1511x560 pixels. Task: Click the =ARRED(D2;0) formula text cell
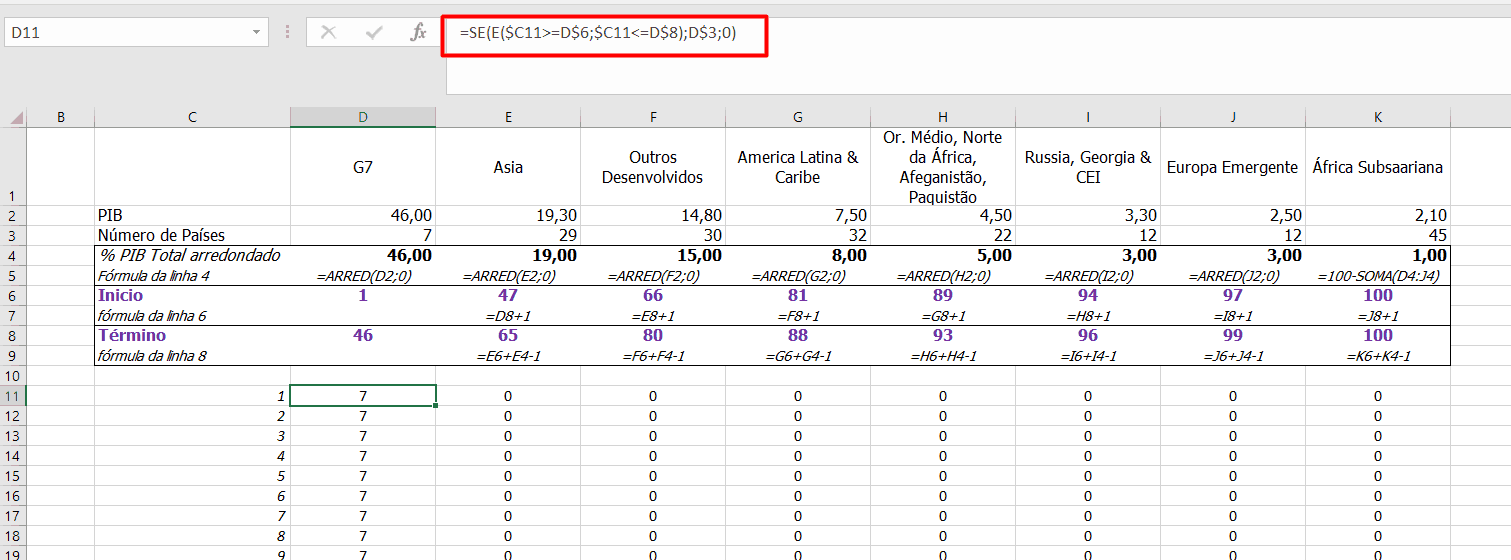pyautogui.click(x=363, y=276)
